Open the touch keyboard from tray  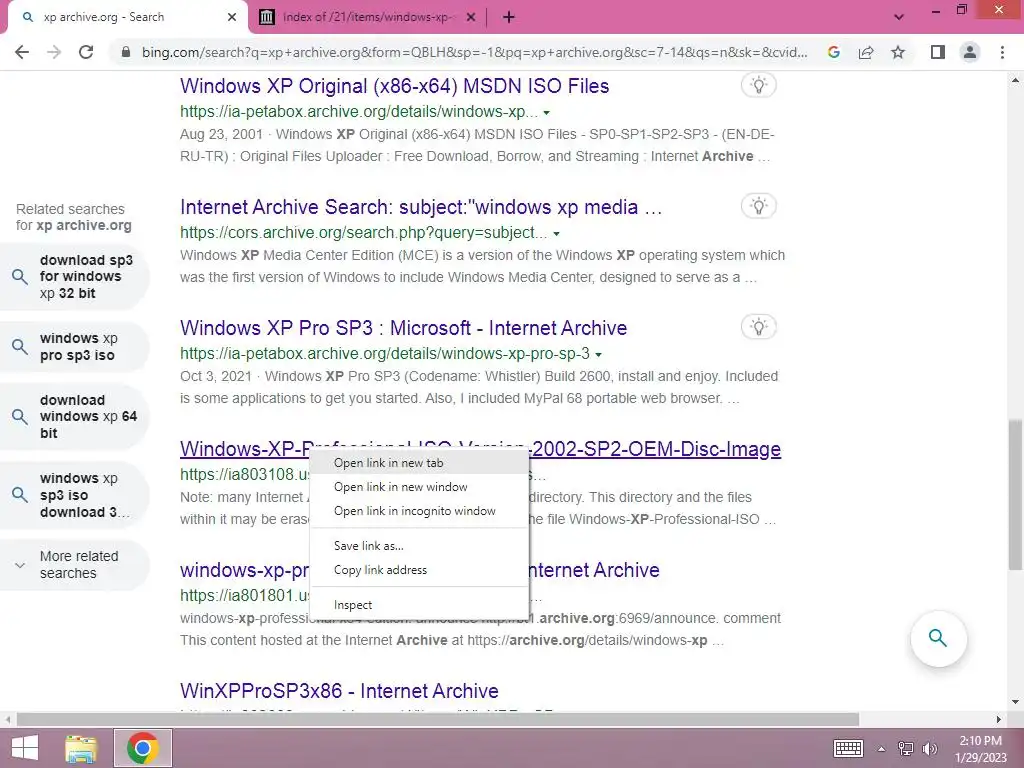pos(848,748)
